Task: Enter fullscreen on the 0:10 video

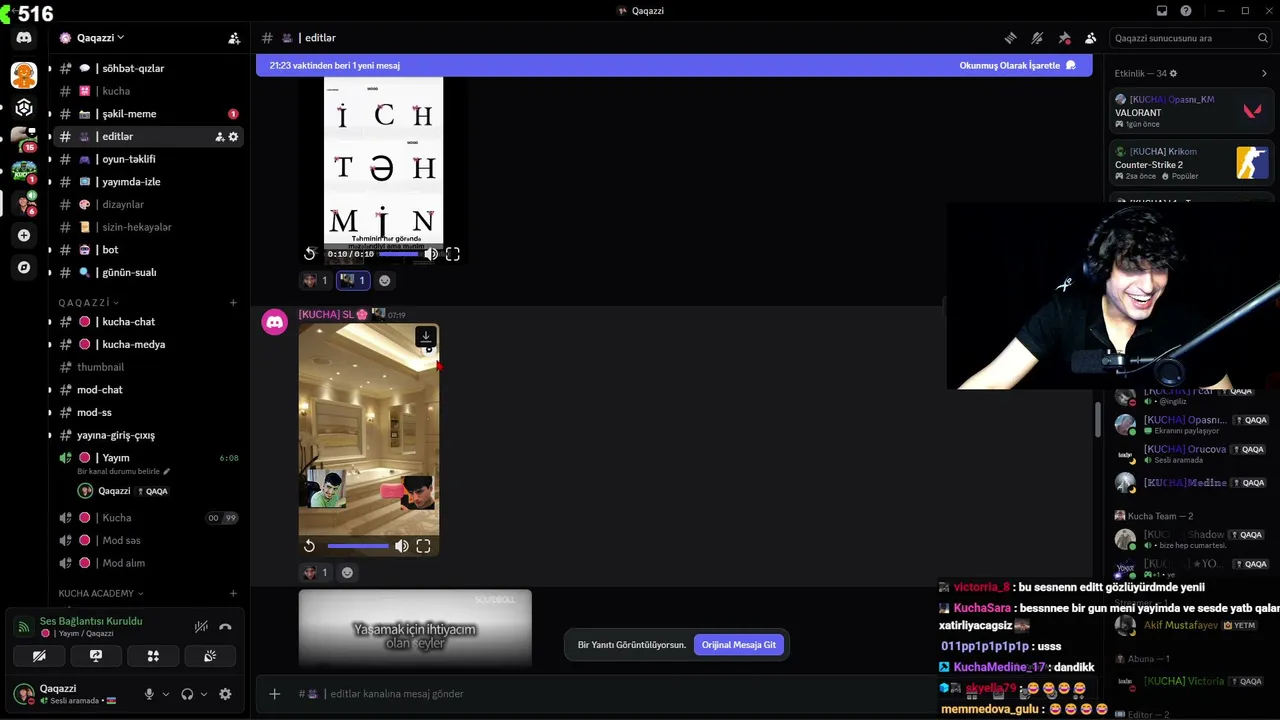Action: point(452,254)
